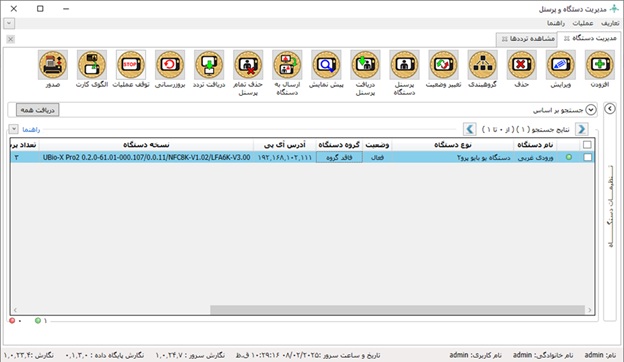Click the تغییر وضعیت icon

coord(443,65)
